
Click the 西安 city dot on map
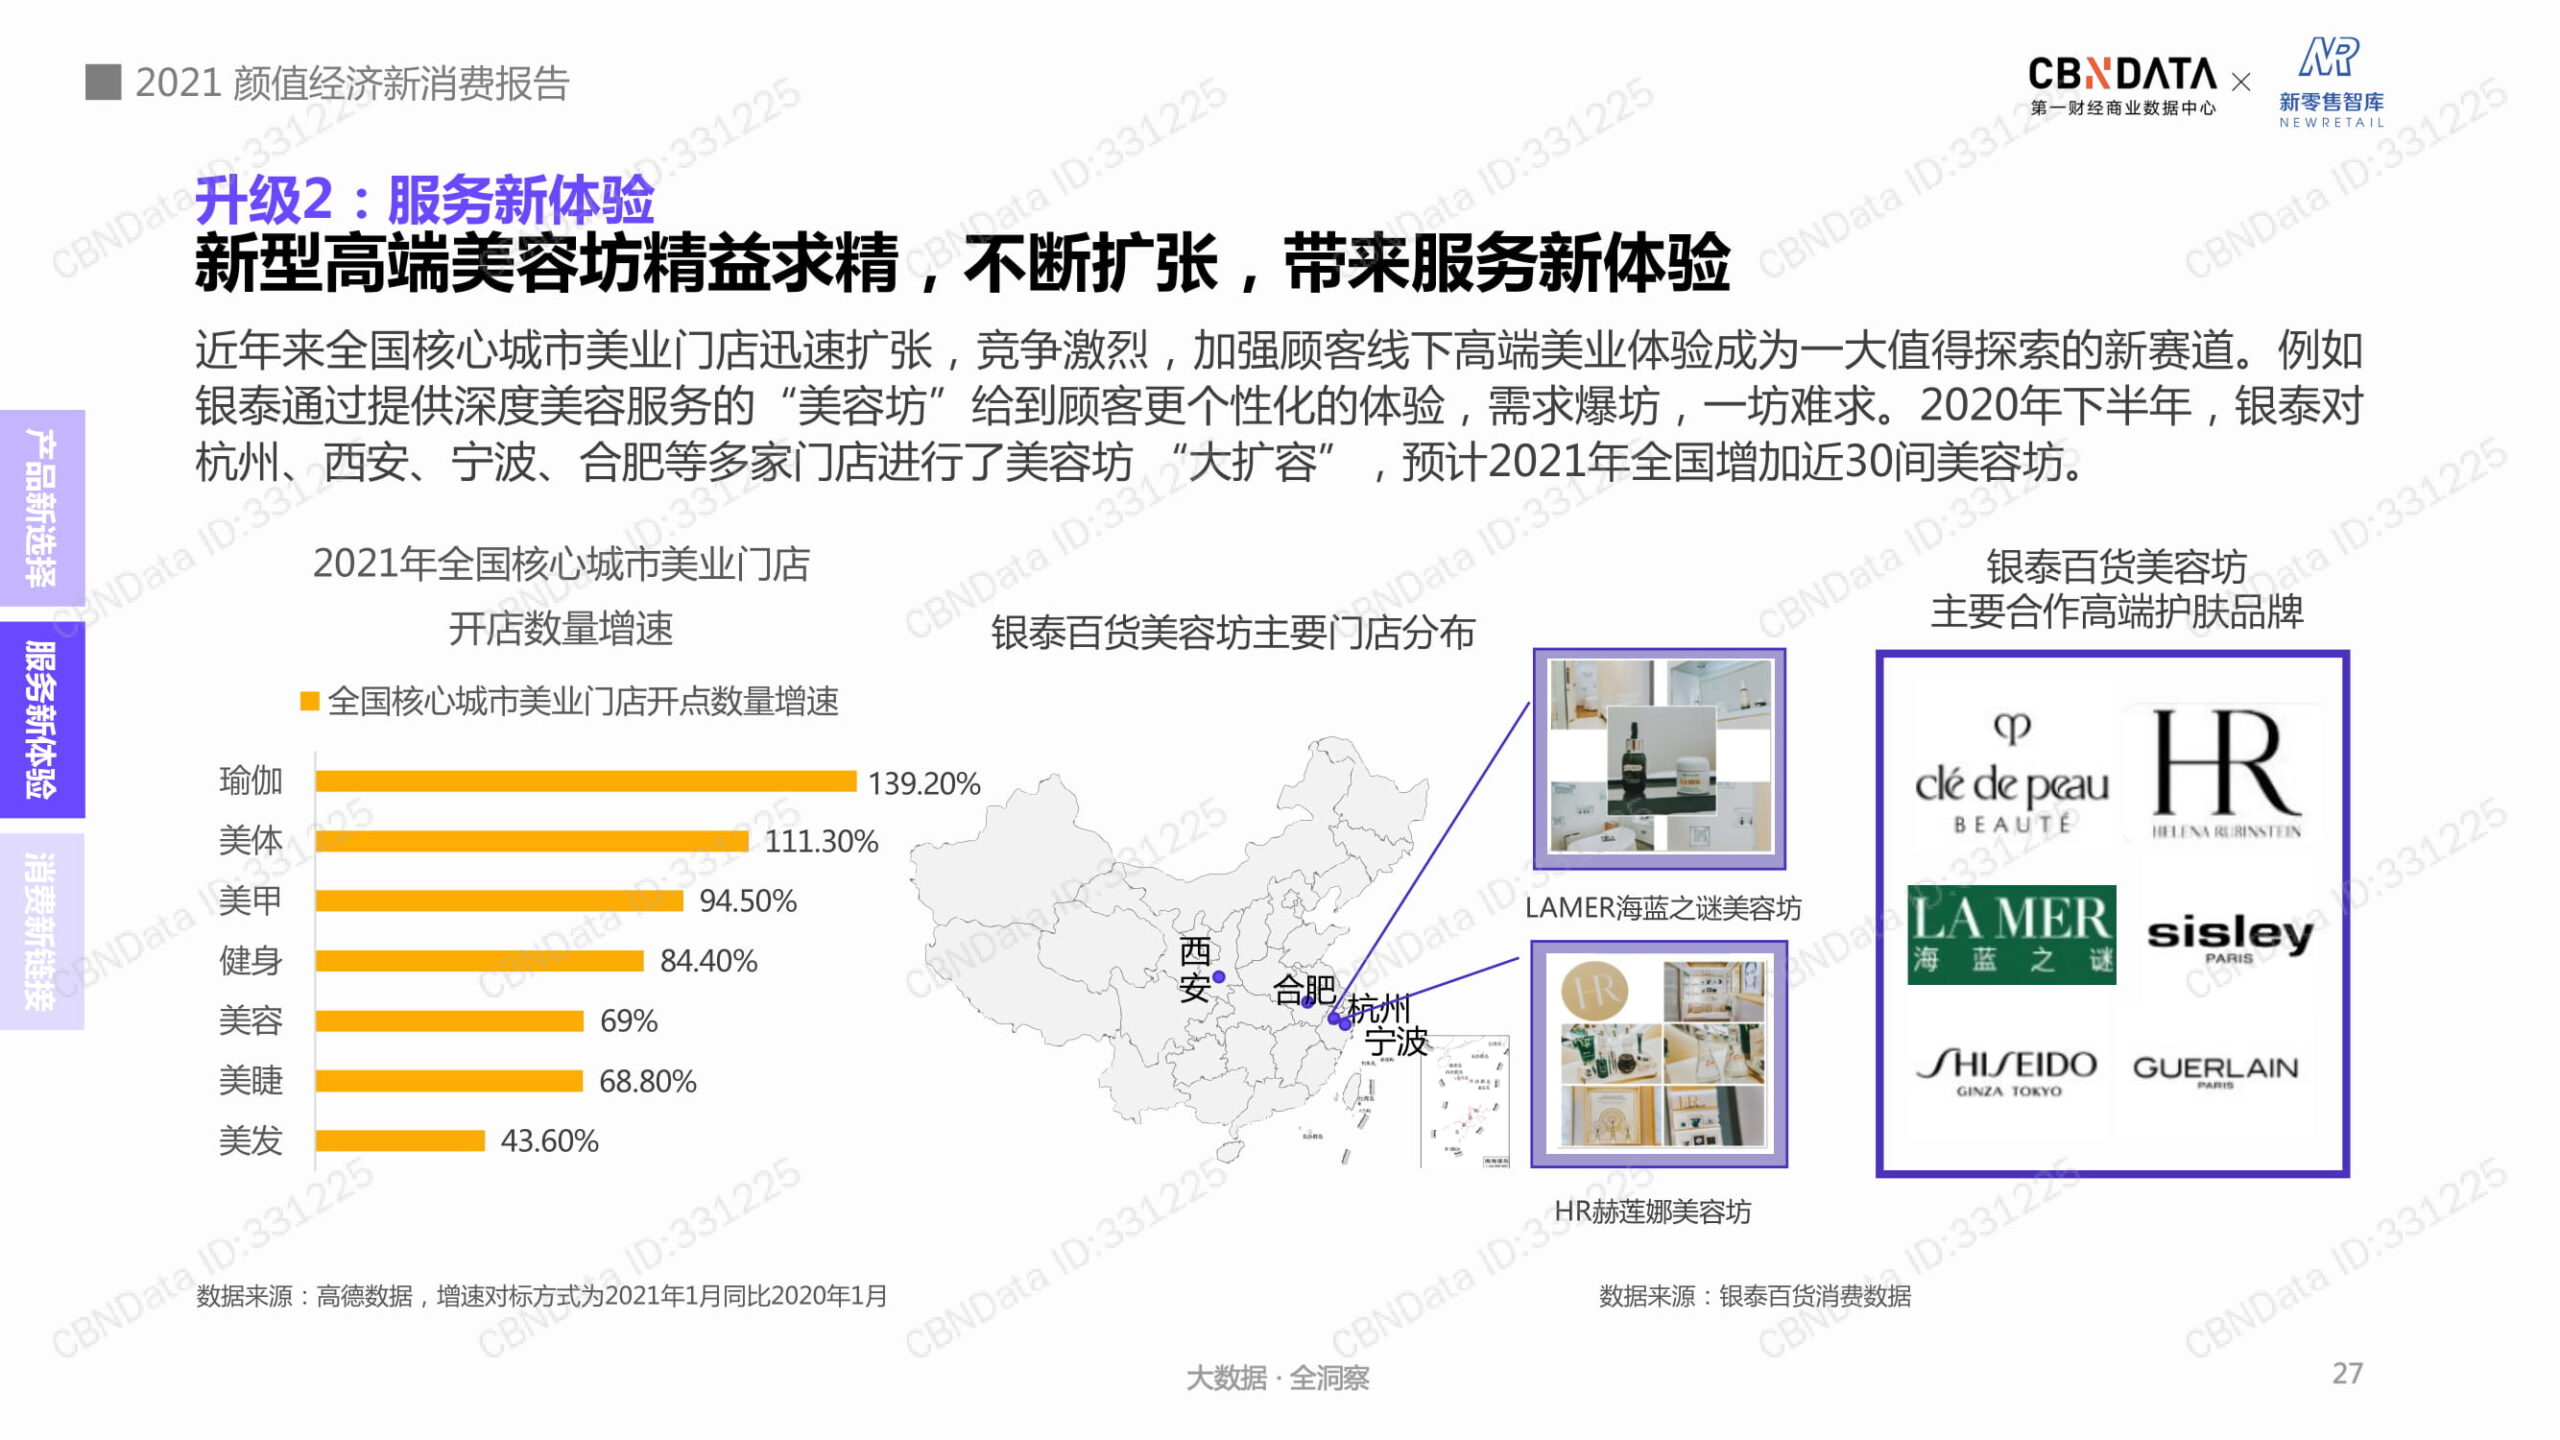[x=1218, y=977]
